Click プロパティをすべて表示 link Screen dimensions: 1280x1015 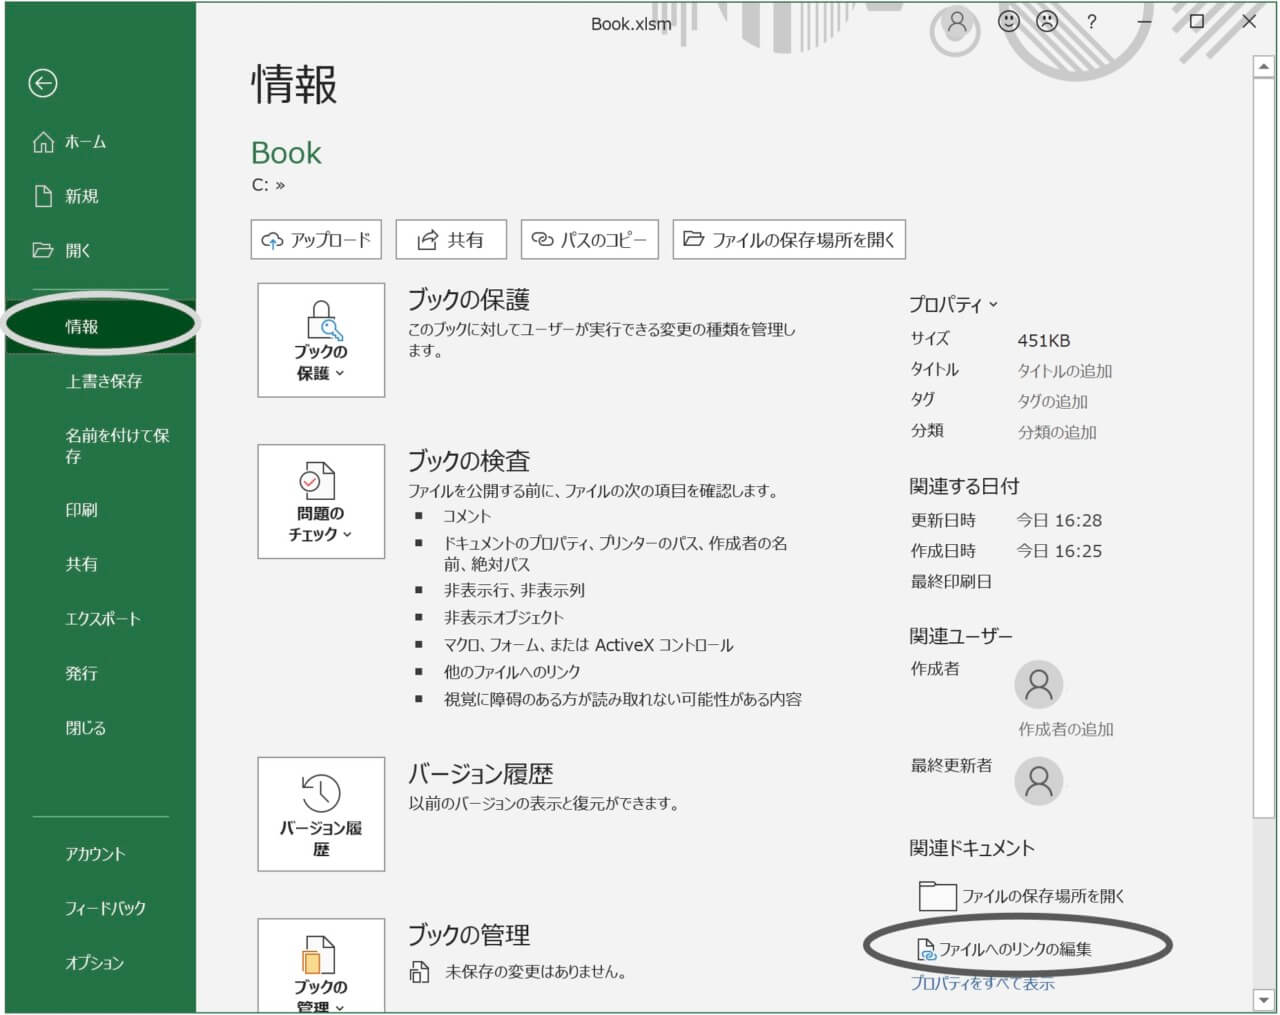[983, 983]
